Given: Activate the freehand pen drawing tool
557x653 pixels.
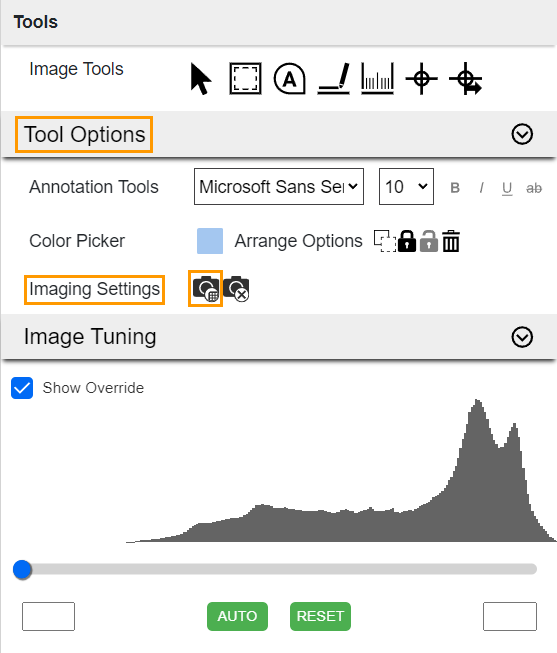Looking at the screenshot, I should [x=334, y=79].
